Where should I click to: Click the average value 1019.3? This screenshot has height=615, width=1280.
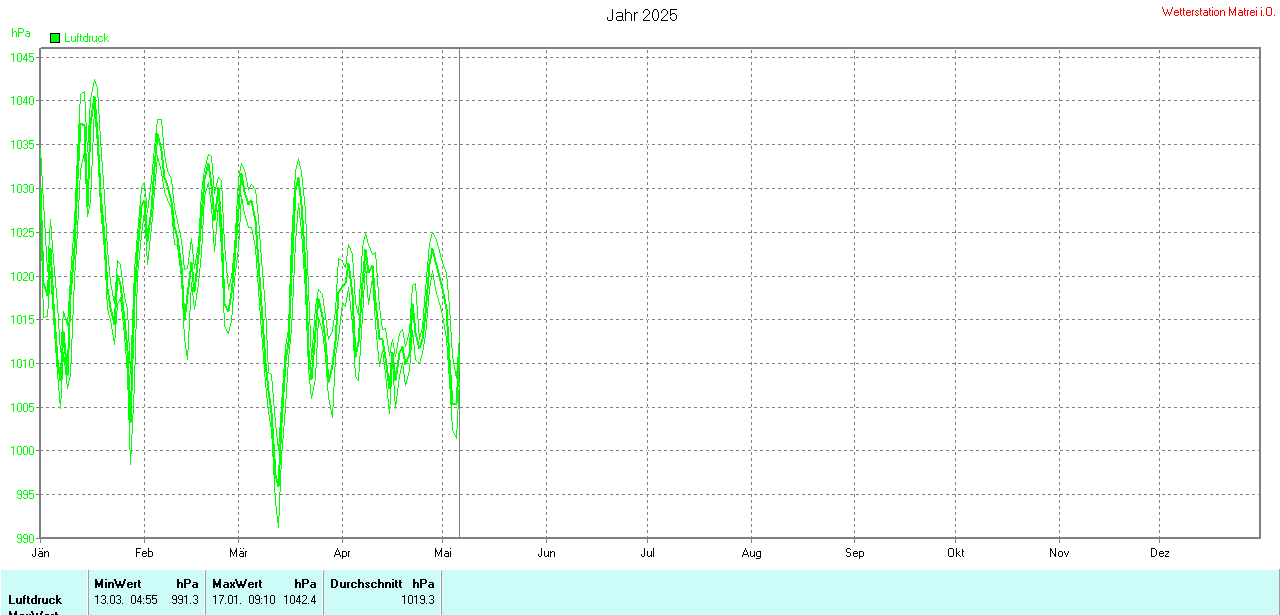(418, 600)
